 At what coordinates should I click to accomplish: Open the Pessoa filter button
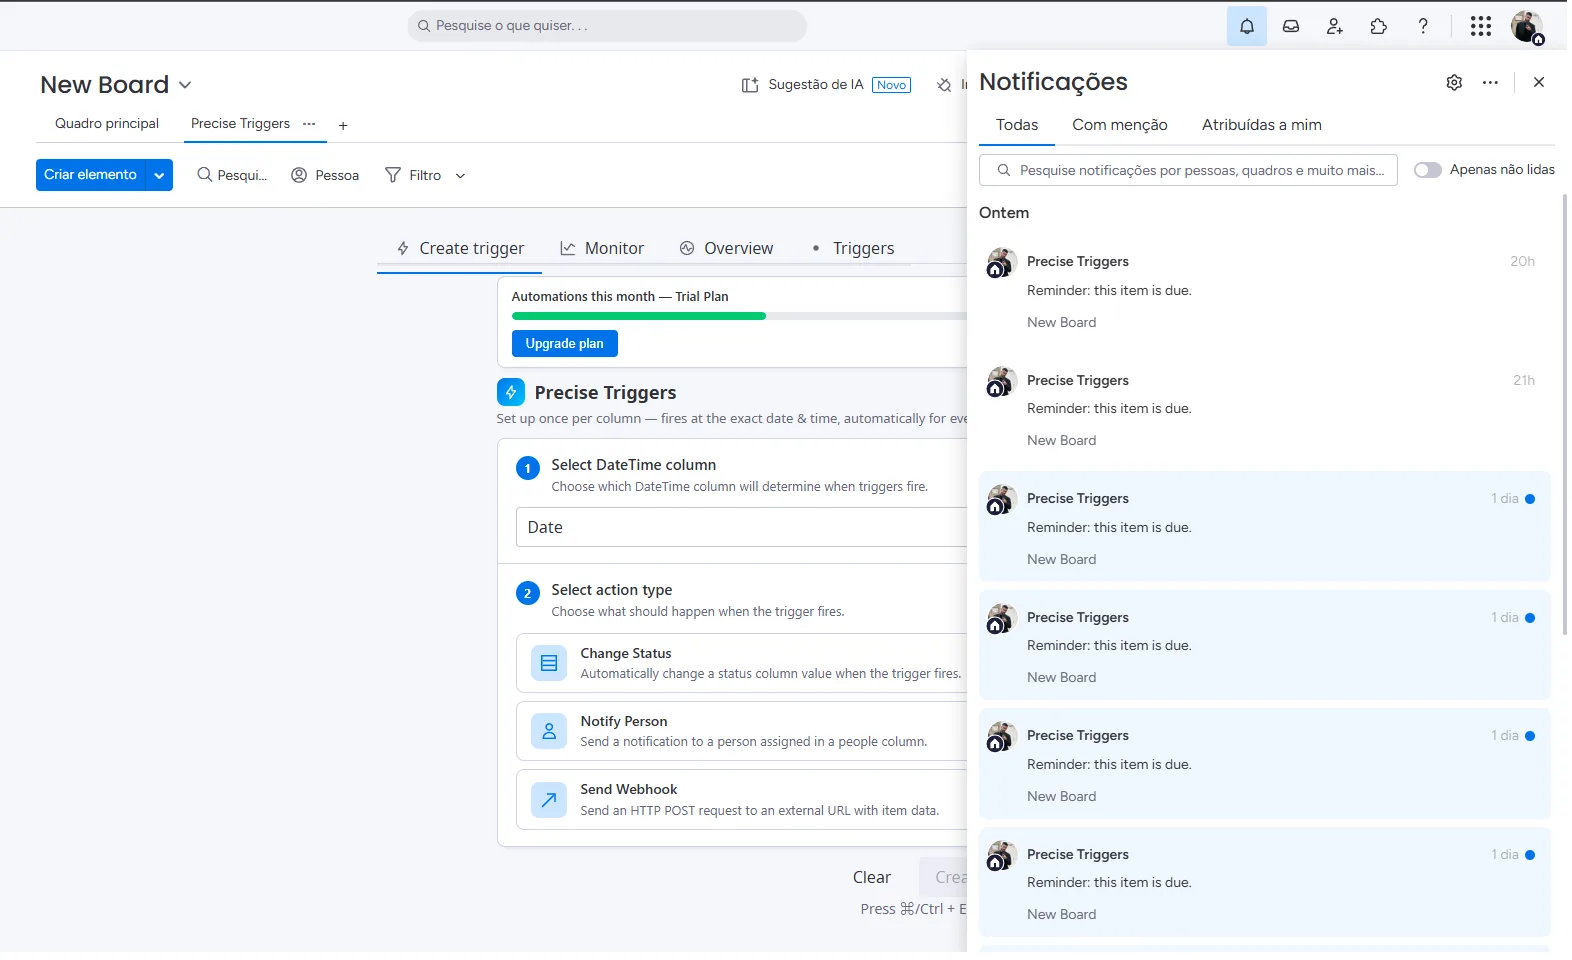(325, 175)
